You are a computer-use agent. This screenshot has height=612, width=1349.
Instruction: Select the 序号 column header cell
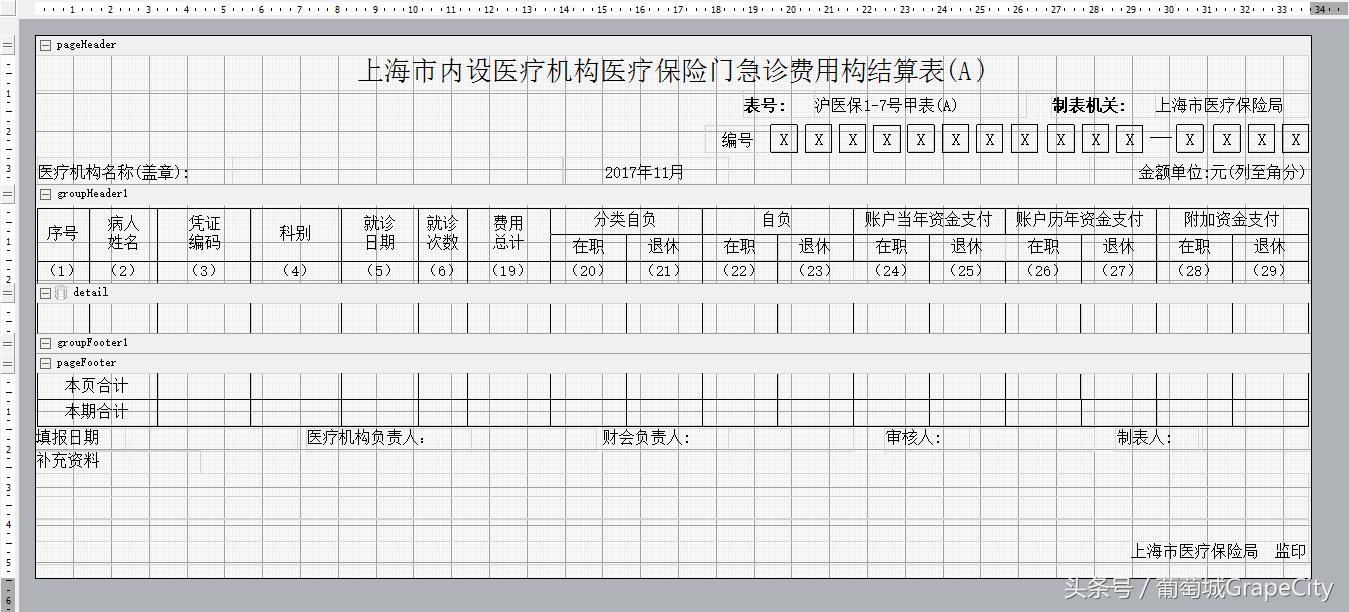61,233
